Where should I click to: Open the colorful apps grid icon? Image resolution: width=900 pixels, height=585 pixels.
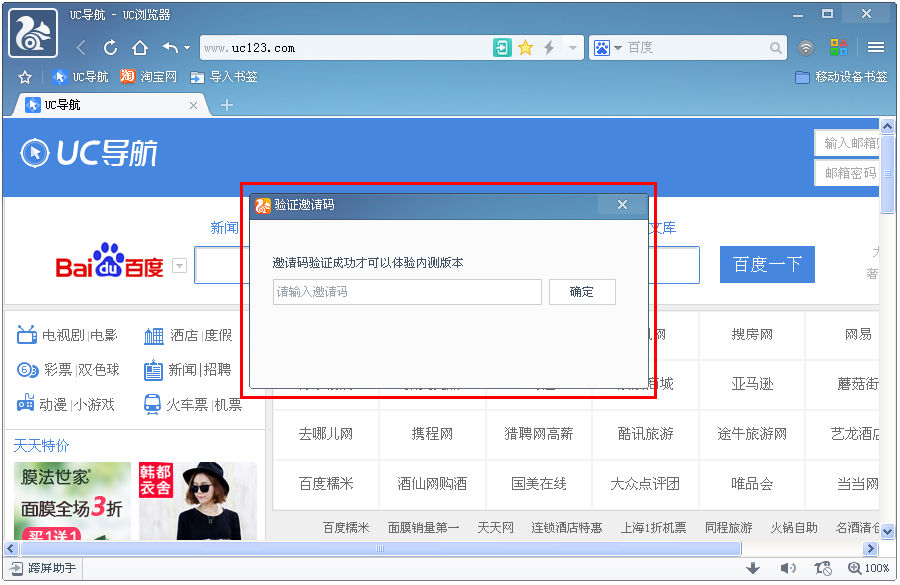pyautogui.click(x=839, y=48)
